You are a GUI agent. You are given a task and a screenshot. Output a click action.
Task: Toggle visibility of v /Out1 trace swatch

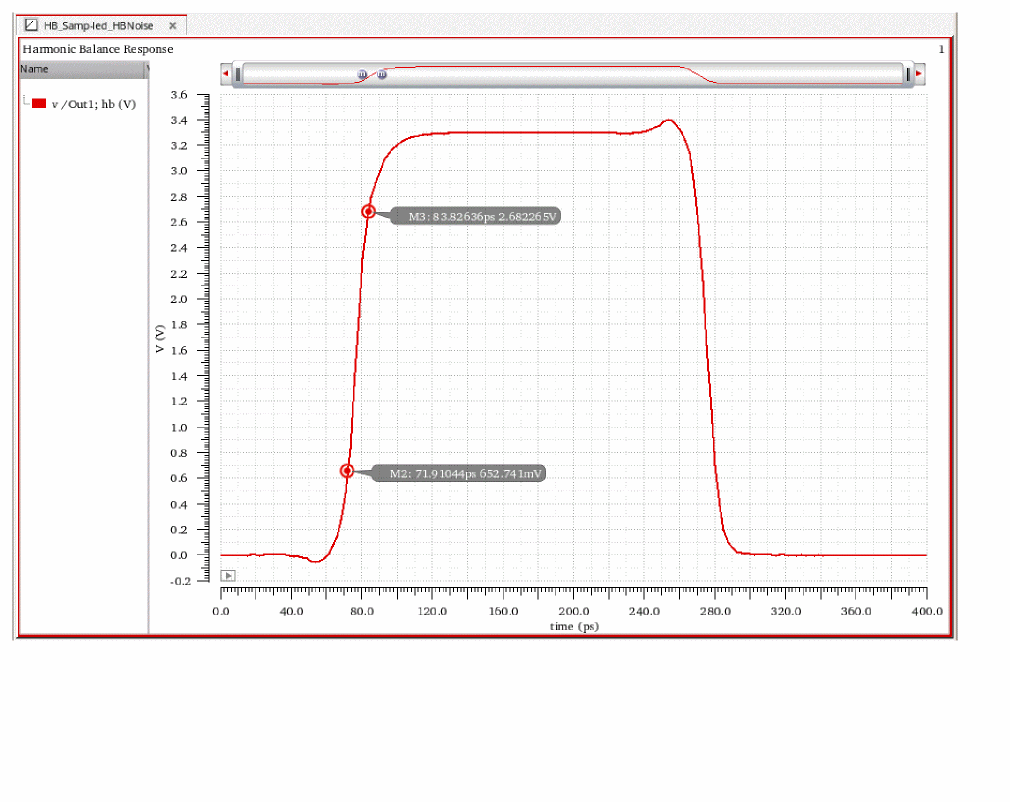39,104
